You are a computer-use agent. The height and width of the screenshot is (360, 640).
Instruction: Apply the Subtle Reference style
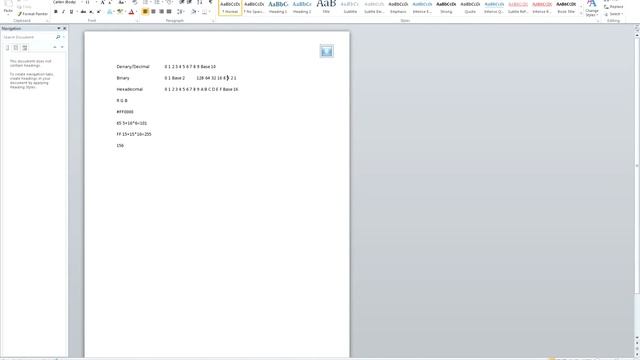[x=518, y=8]
